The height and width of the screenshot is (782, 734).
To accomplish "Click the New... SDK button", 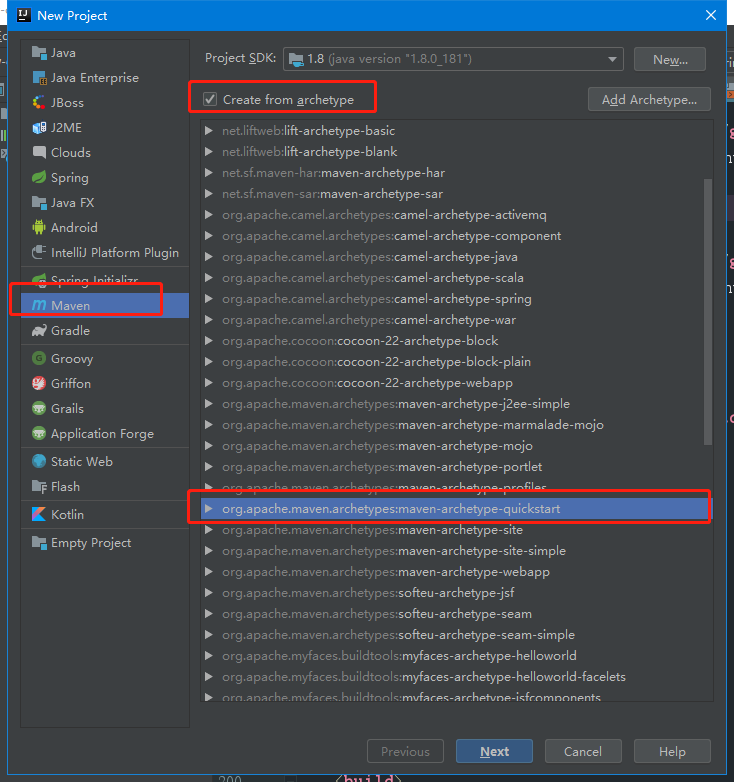I will pos(670,59).
